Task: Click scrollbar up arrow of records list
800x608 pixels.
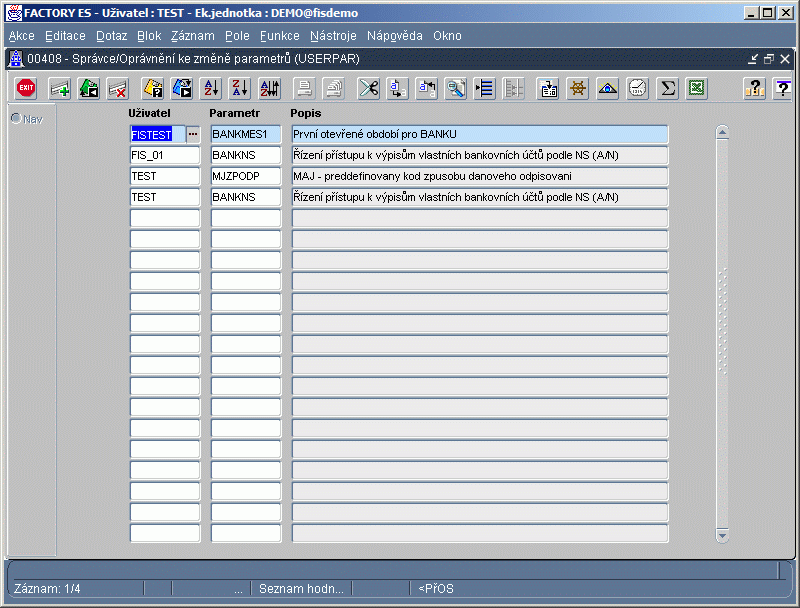Action: (x=722, y=133)
